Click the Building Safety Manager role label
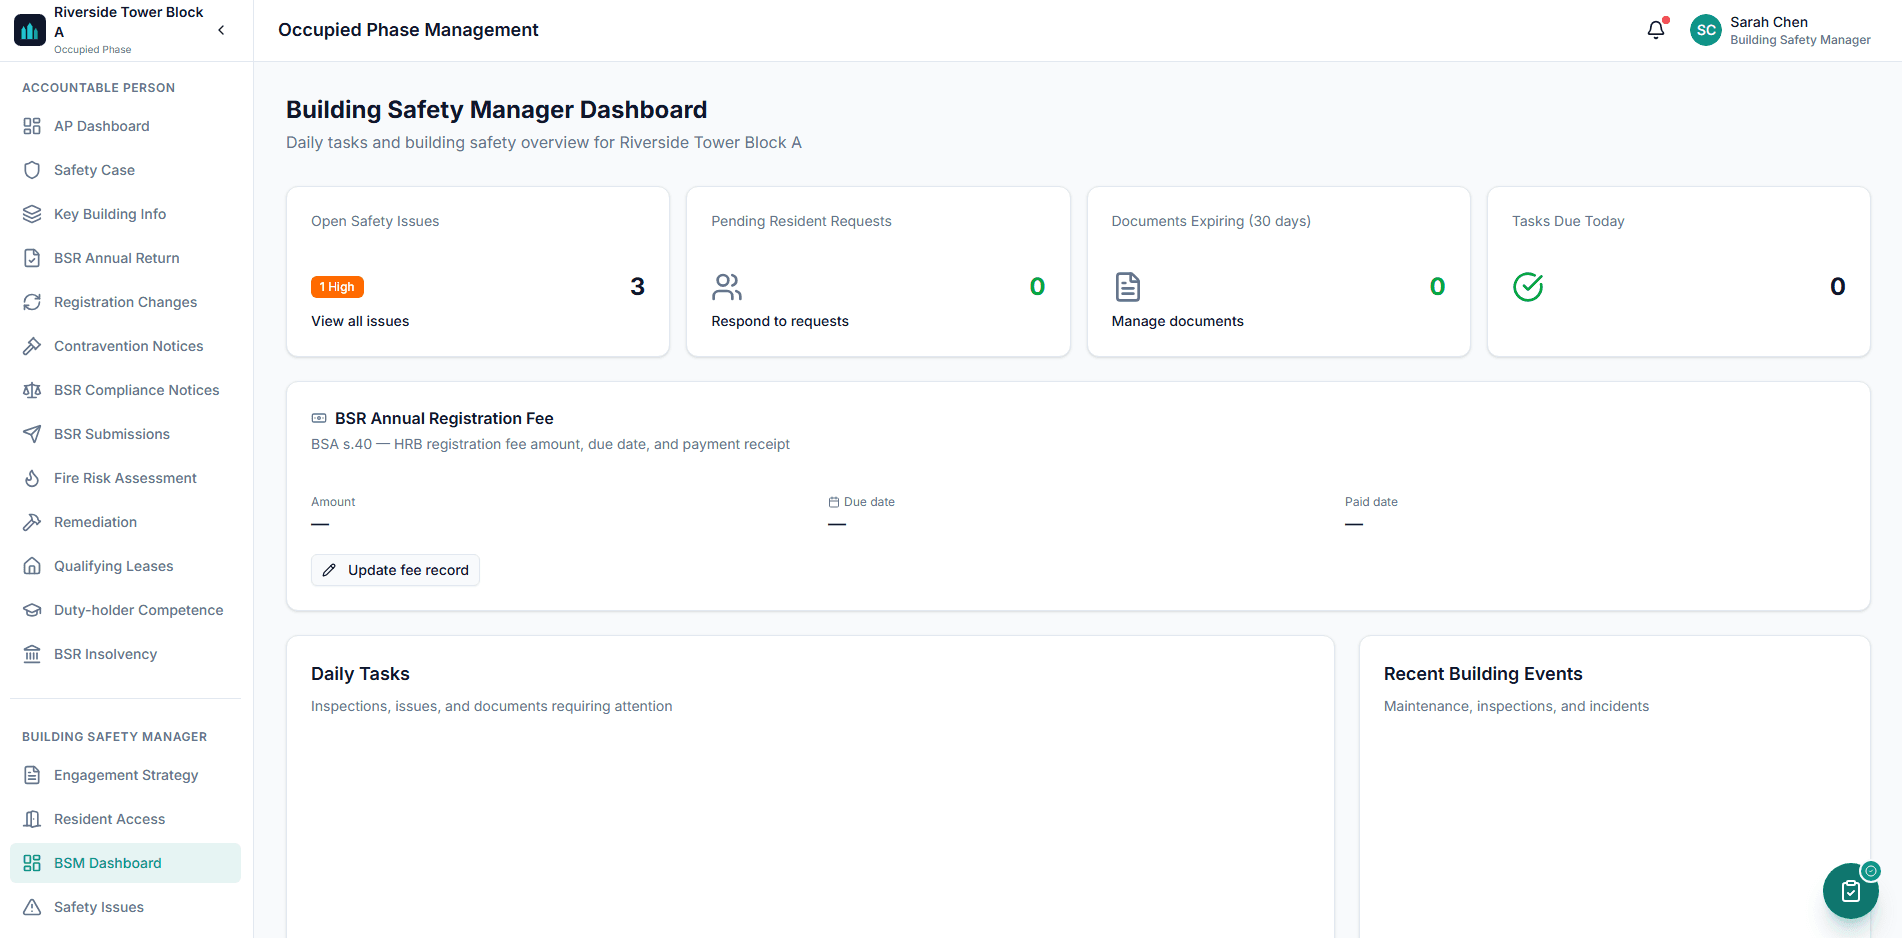Image resolution: width=1902 pixels, height=938 pixels. (x=1800, y=40)
